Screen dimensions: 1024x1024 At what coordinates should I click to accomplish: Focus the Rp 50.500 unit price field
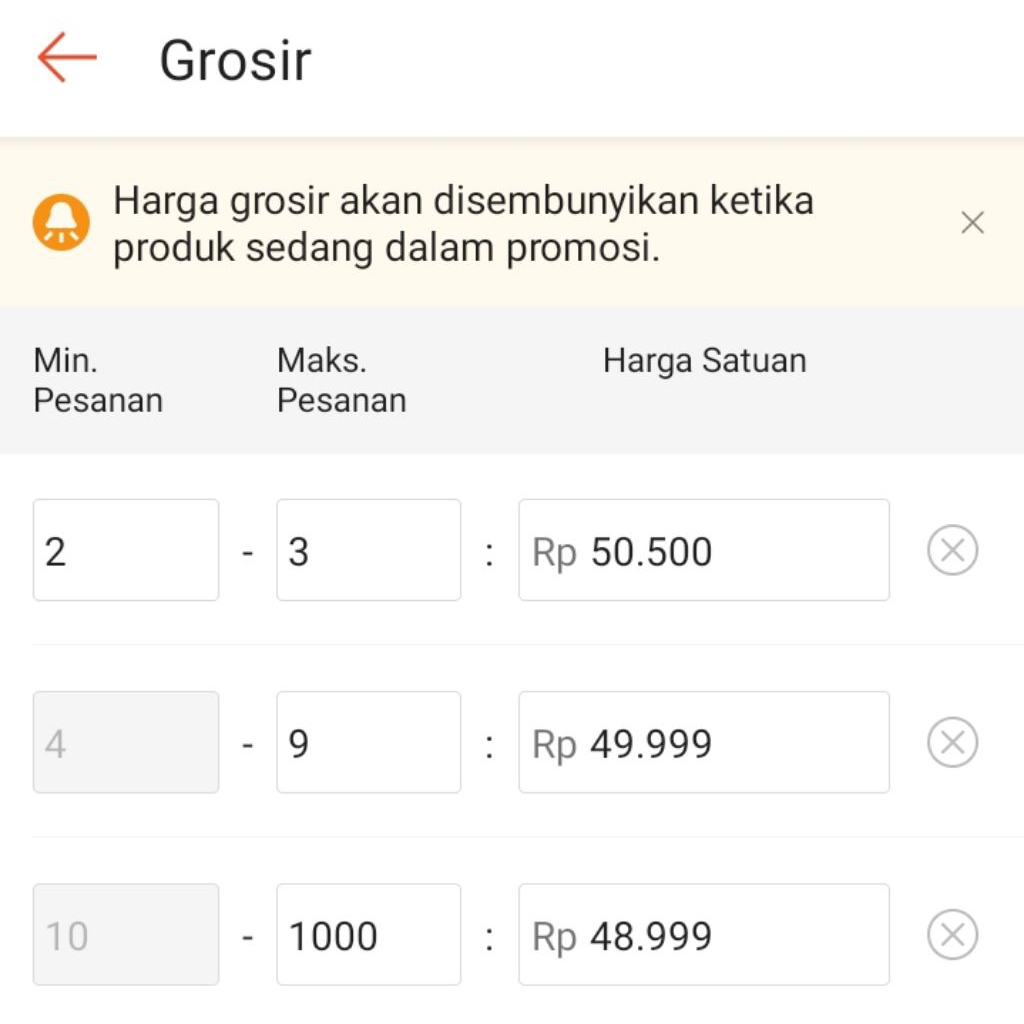click(703, 550)
